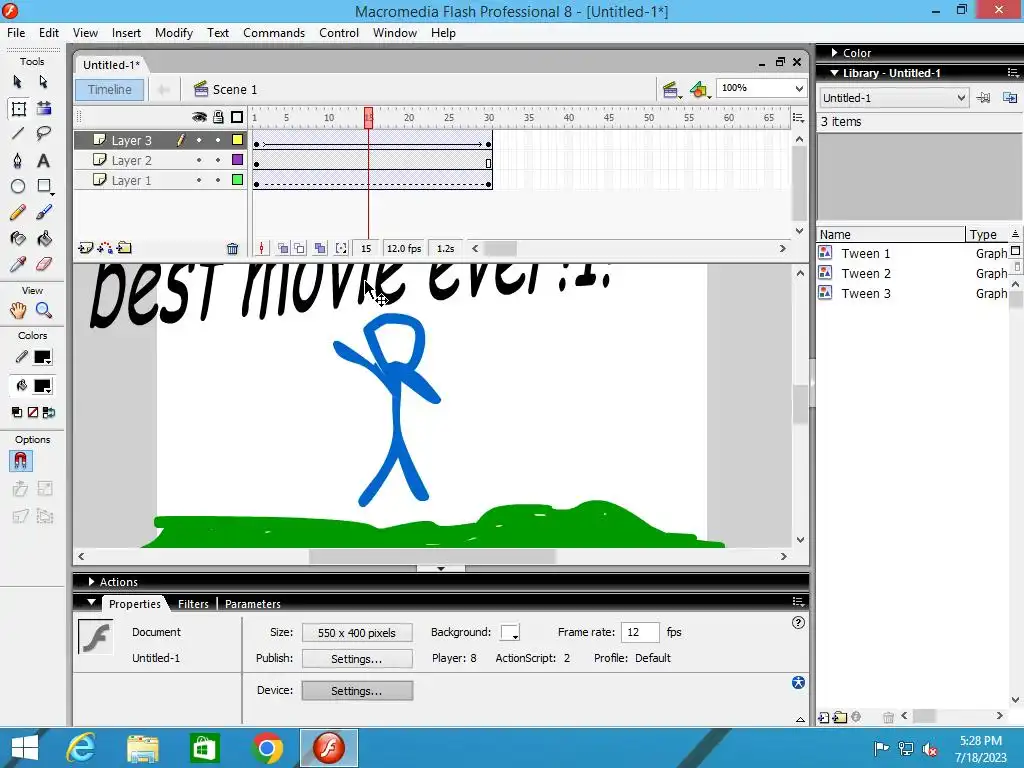The width and height of the screenshot is (1024, 768).
Task: Select the Hand tool
Action: [x=18, y=310]
